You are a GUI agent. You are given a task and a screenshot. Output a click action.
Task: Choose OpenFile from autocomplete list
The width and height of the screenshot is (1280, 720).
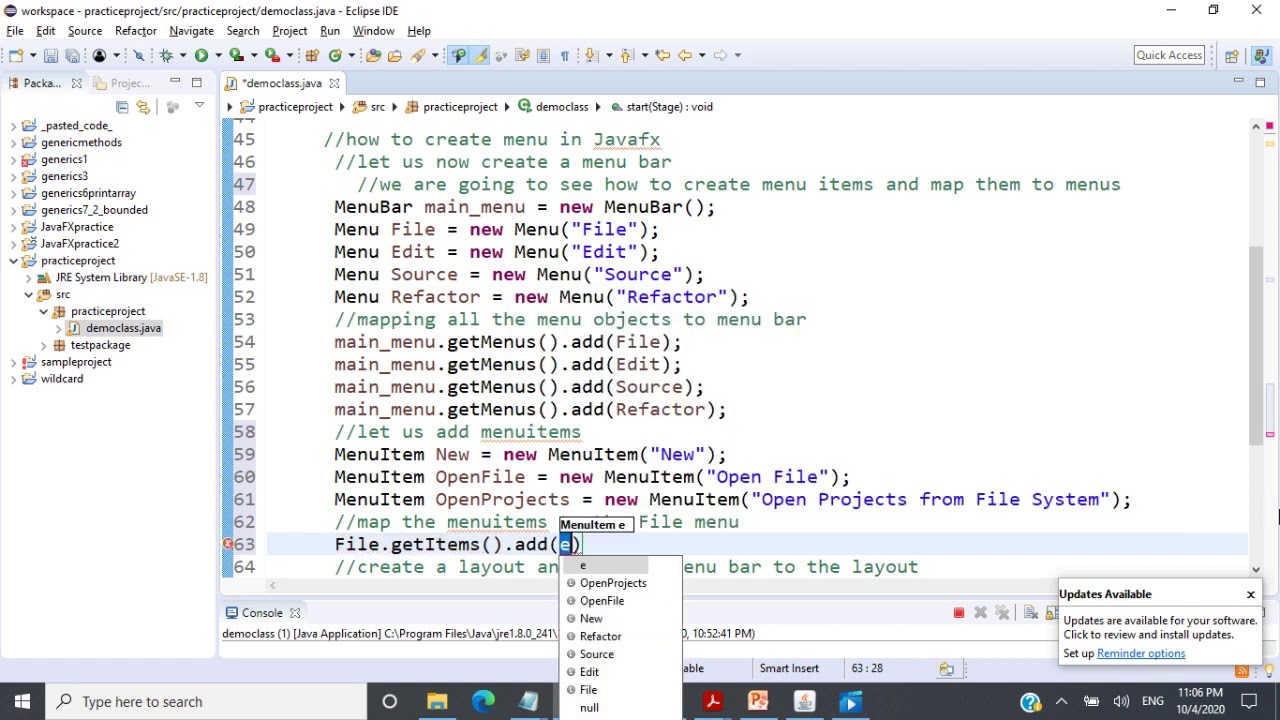pos(602,601)
